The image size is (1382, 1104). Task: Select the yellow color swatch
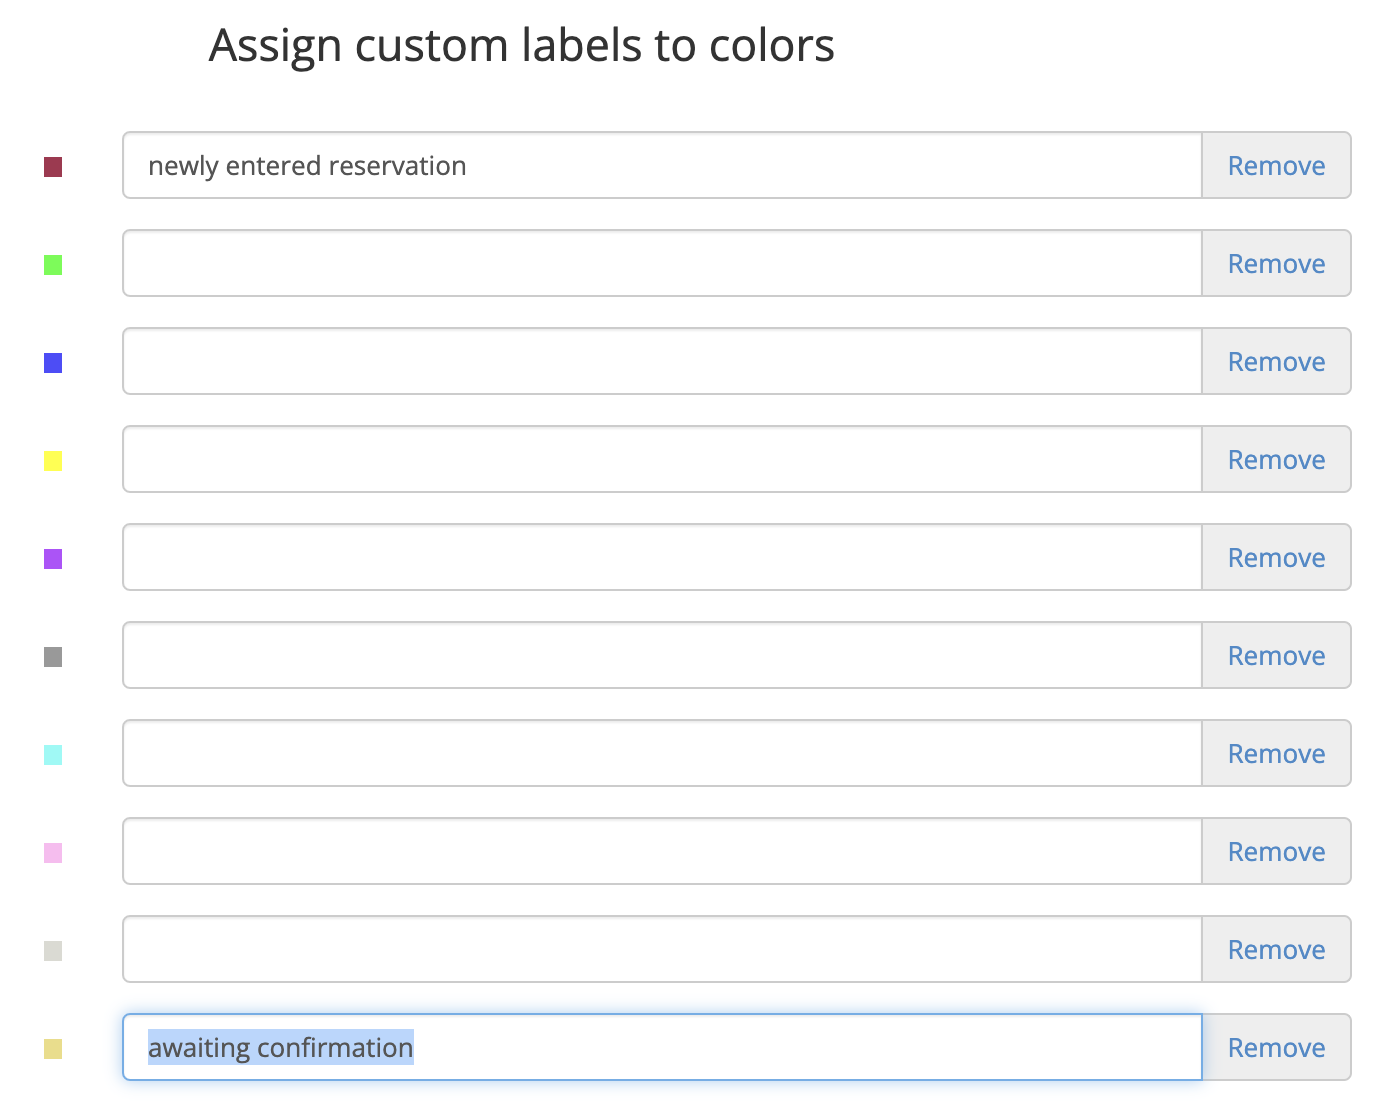click(x=53, y=461)
